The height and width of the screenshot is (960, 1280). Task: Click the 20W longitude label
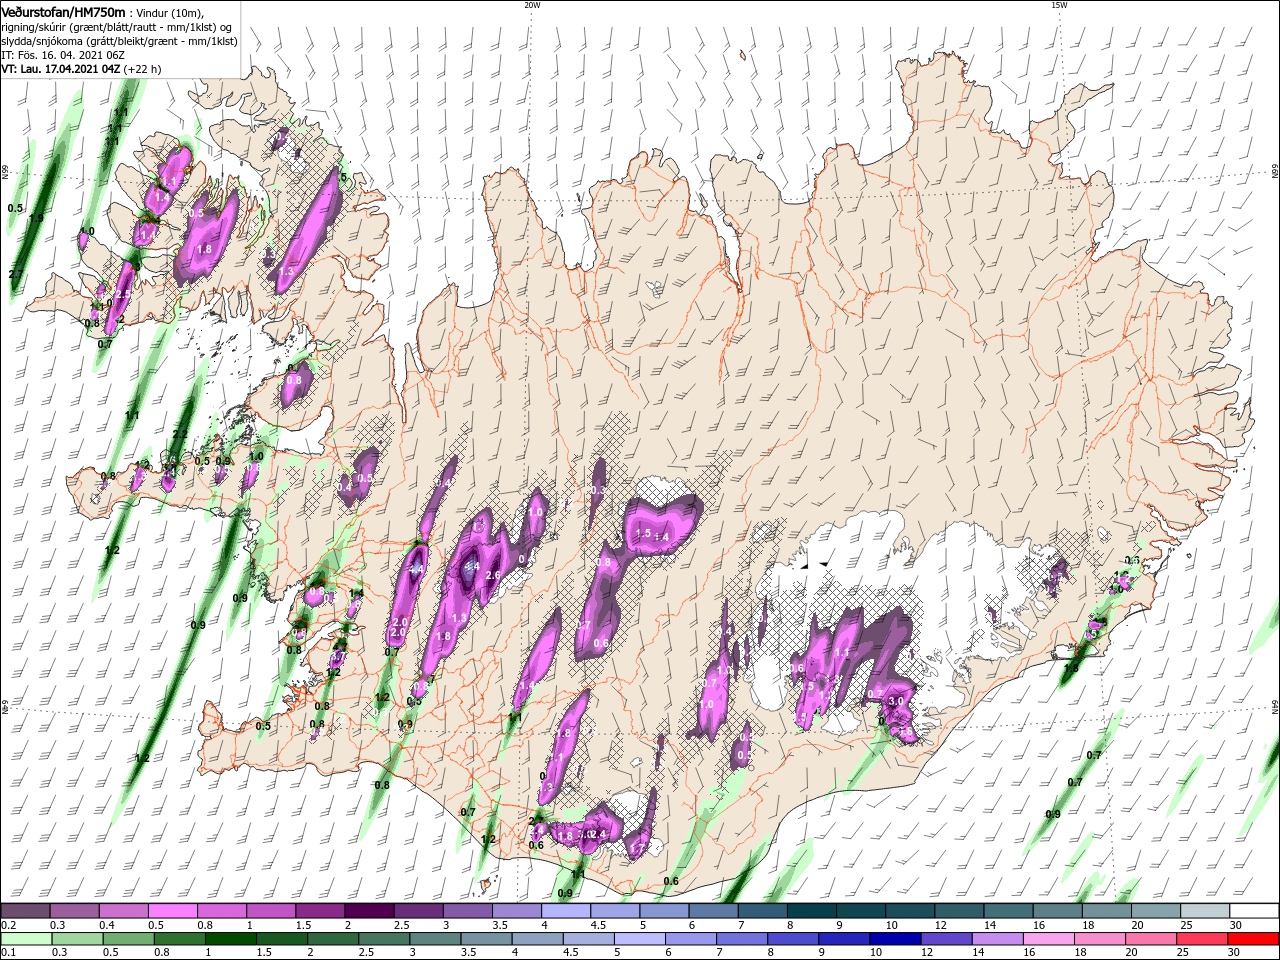[x=532, y=5]
